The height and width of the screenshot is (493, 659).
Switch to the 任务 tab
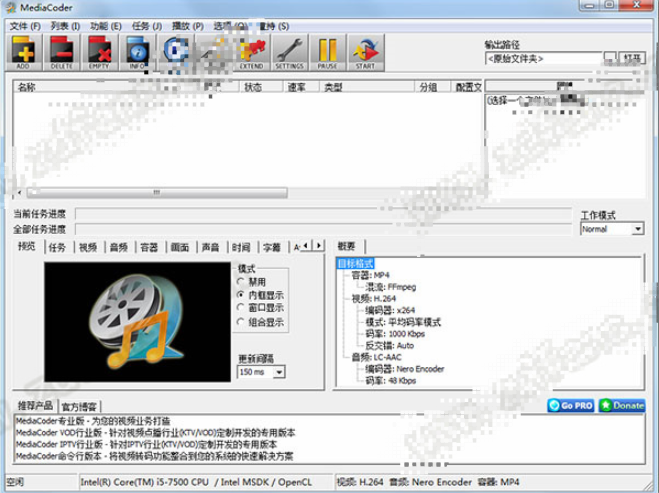click(x=57, y=248)
